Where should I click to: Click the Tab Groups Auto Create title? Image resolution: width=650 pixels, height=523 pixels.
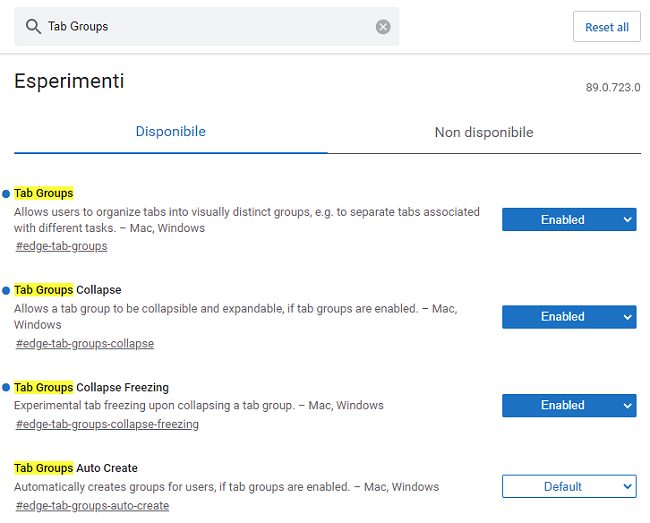(75, 468)
